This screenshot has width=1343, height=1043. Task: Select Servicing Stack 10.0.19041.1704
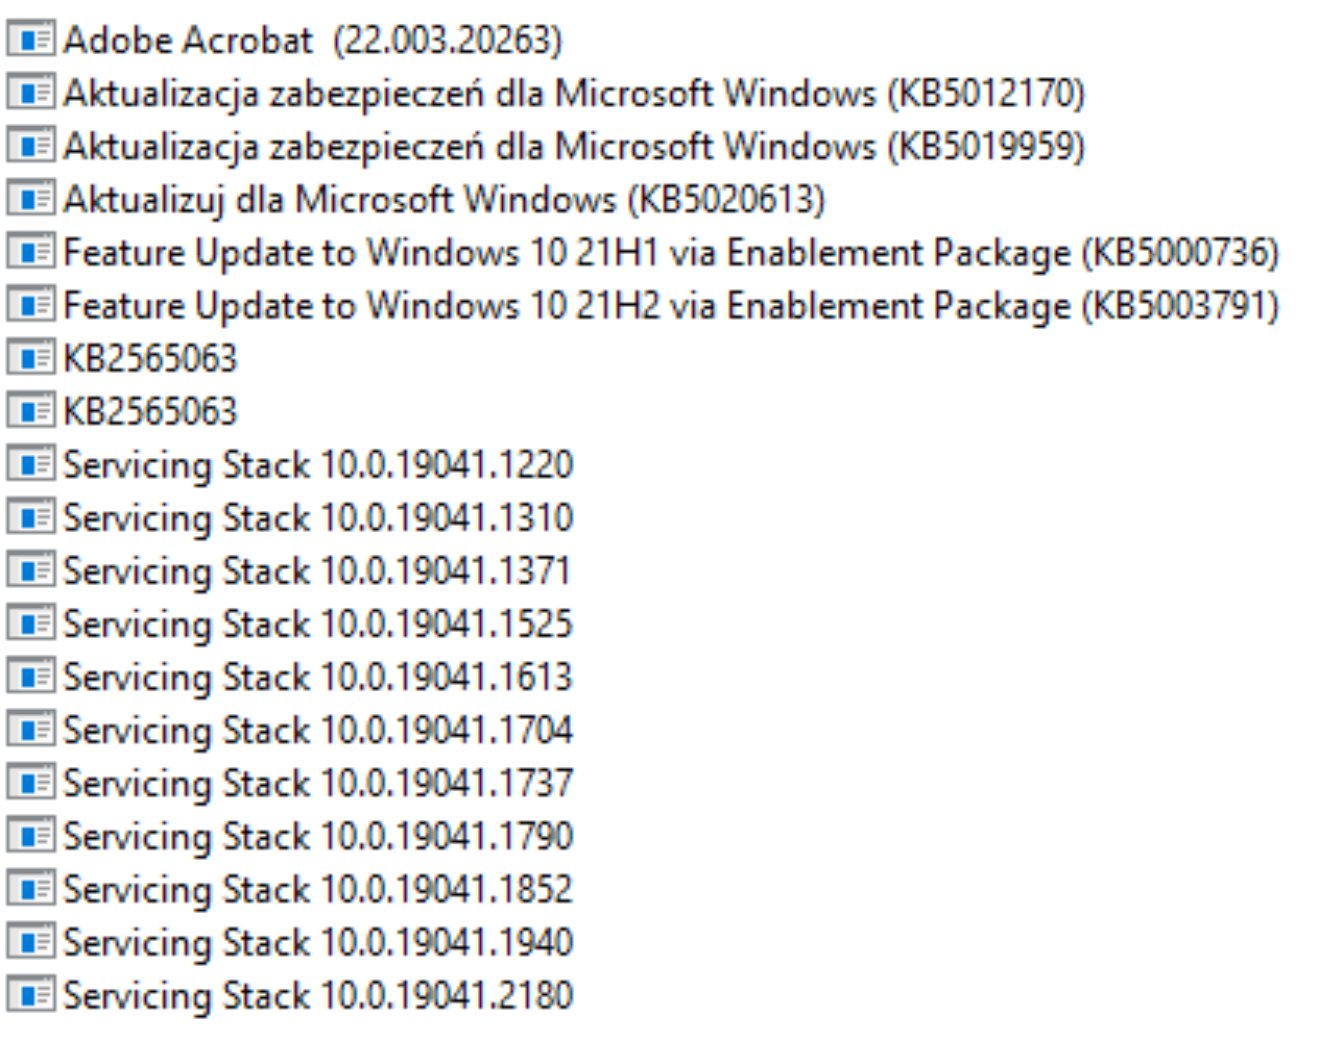pyautogui.click(x=290, y=730)
